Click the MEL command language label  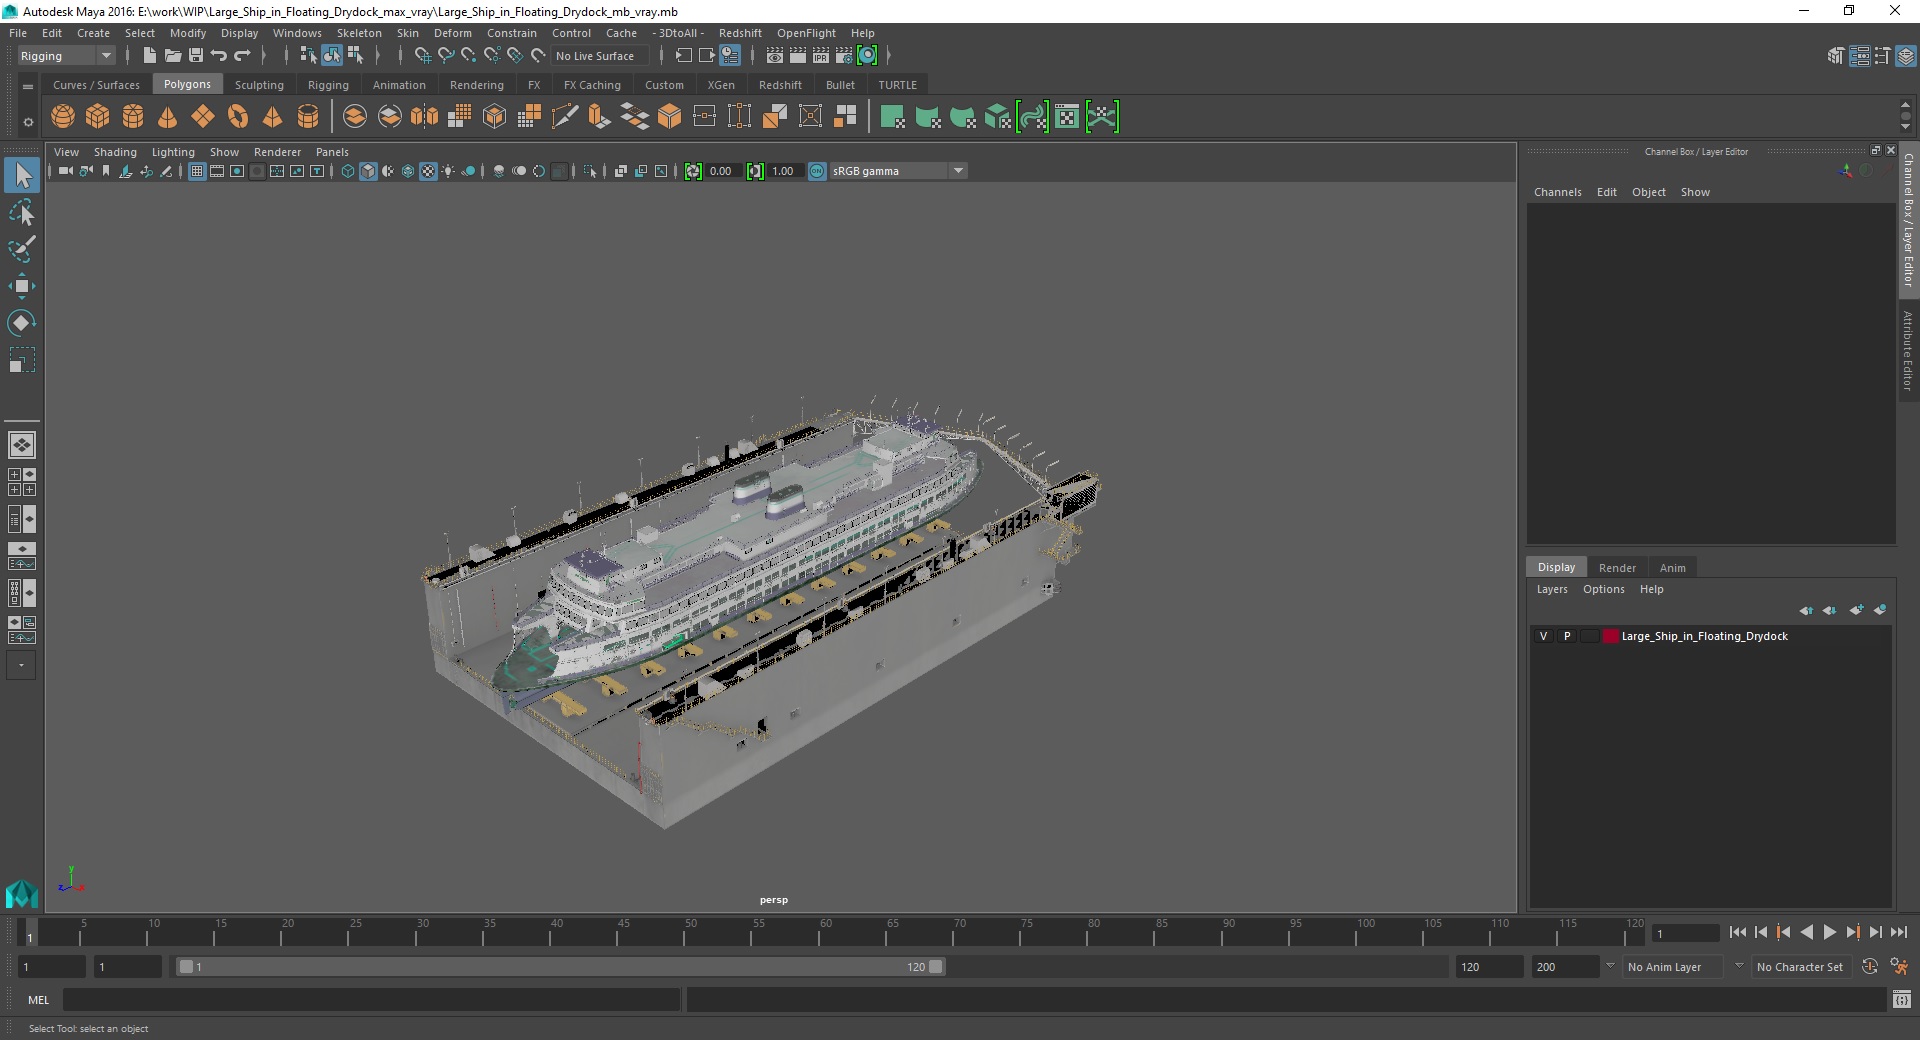point(38,1000)
